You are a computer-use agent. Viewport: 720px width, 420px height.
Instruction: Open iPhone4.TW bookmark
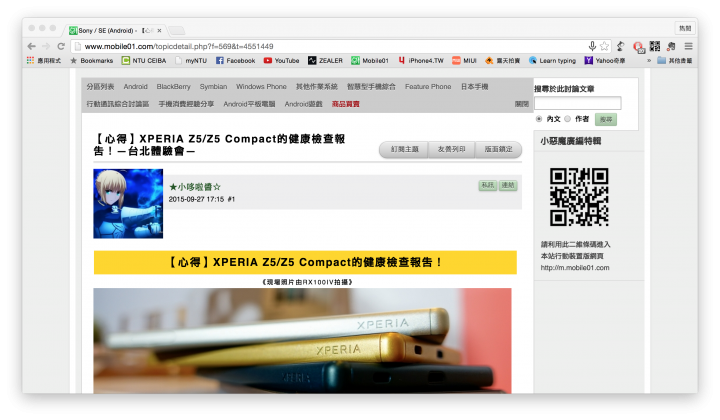[421, 60]
